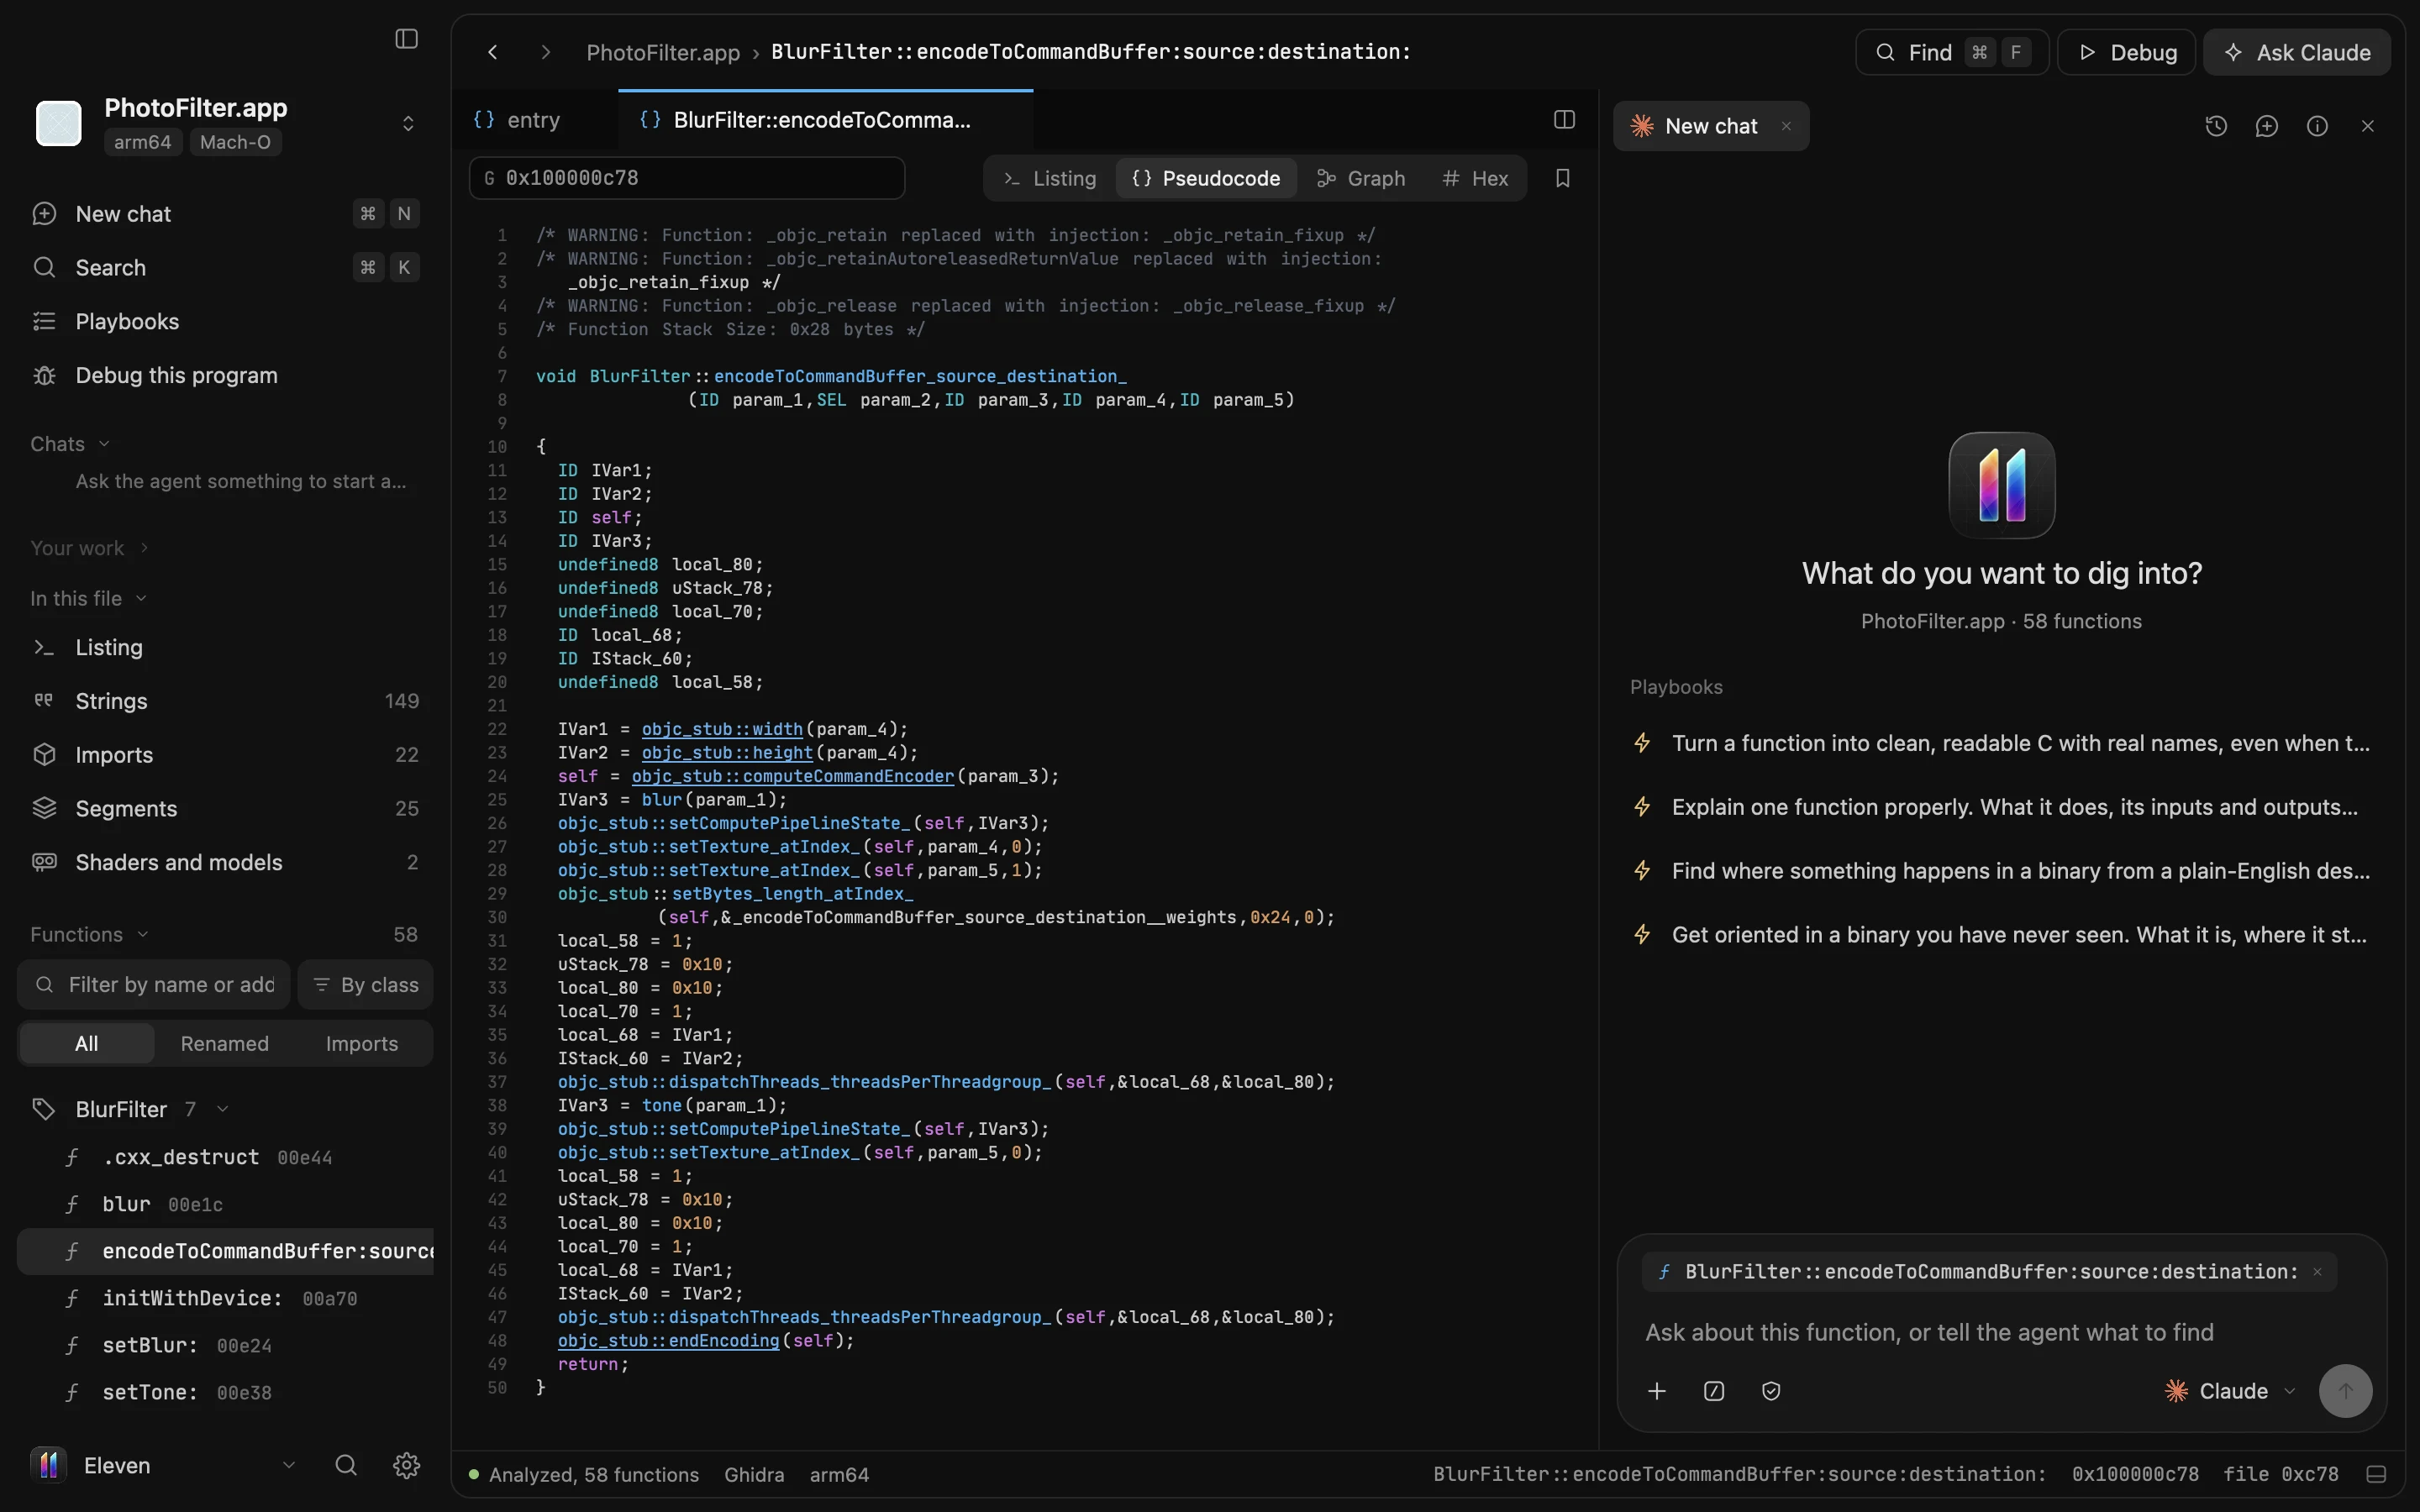Click the split editor view icon
This screenshot has height=1512, width=2420.
pyautogui.click(x=1565, y=120)
